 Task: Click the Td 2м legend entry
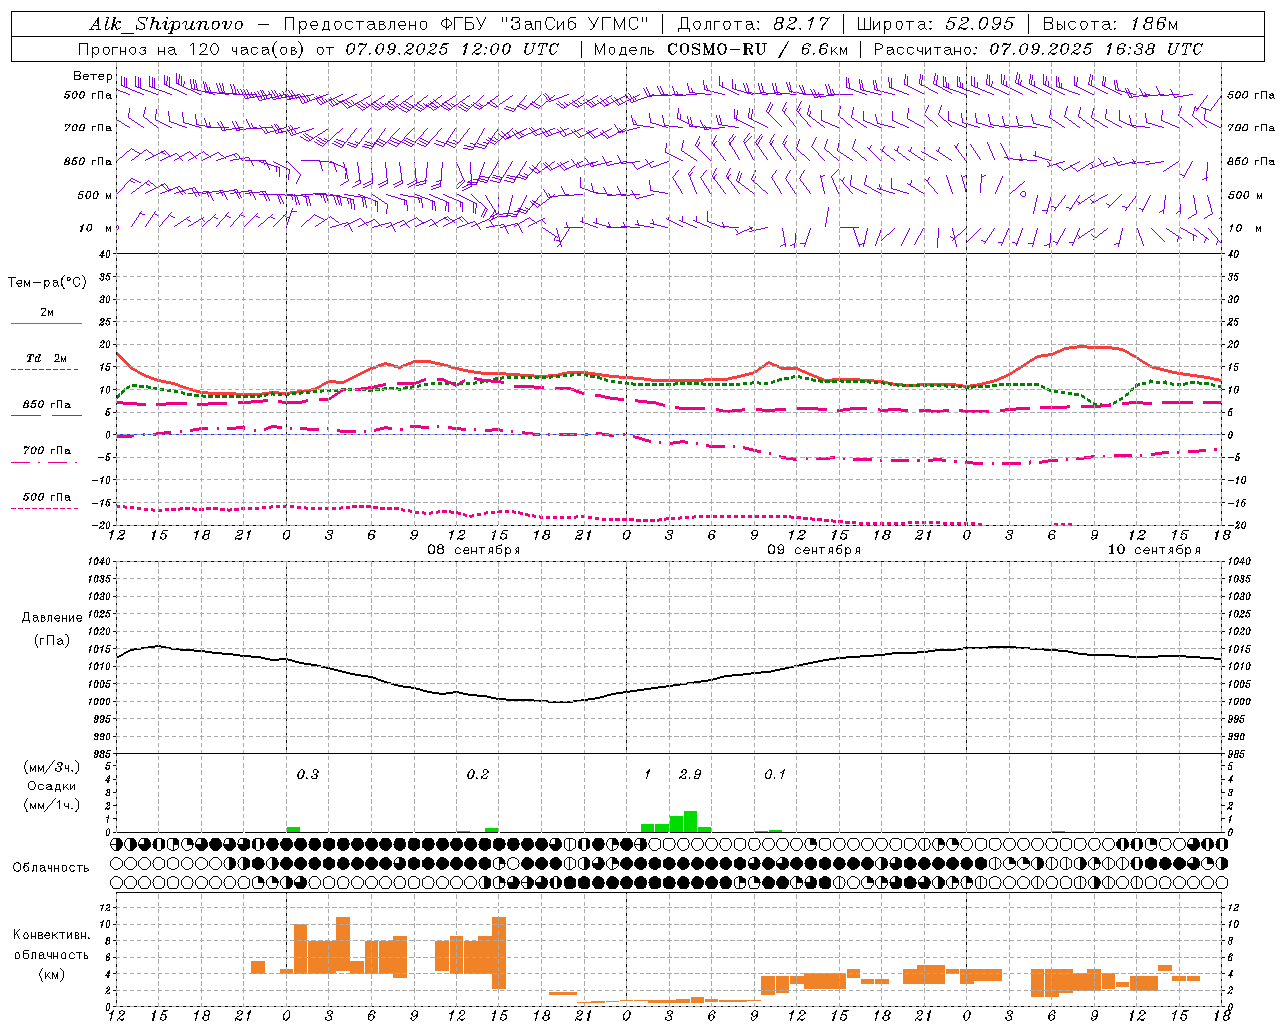pos(47,358)
